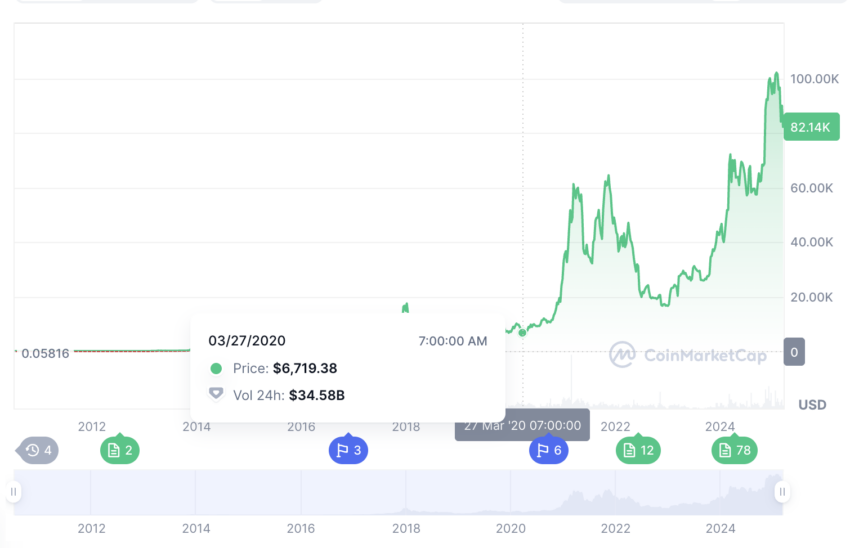Click the 82.14K current price label
The width and height of the screenshot is (850, 548).
tap(811, 127)
